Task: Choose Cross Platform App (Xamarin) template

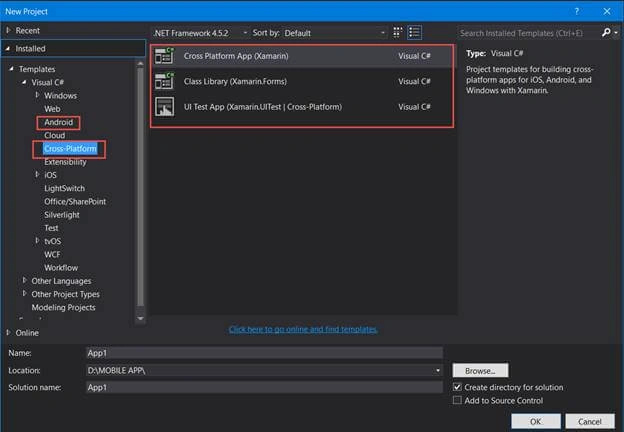Action: (302, 56)
